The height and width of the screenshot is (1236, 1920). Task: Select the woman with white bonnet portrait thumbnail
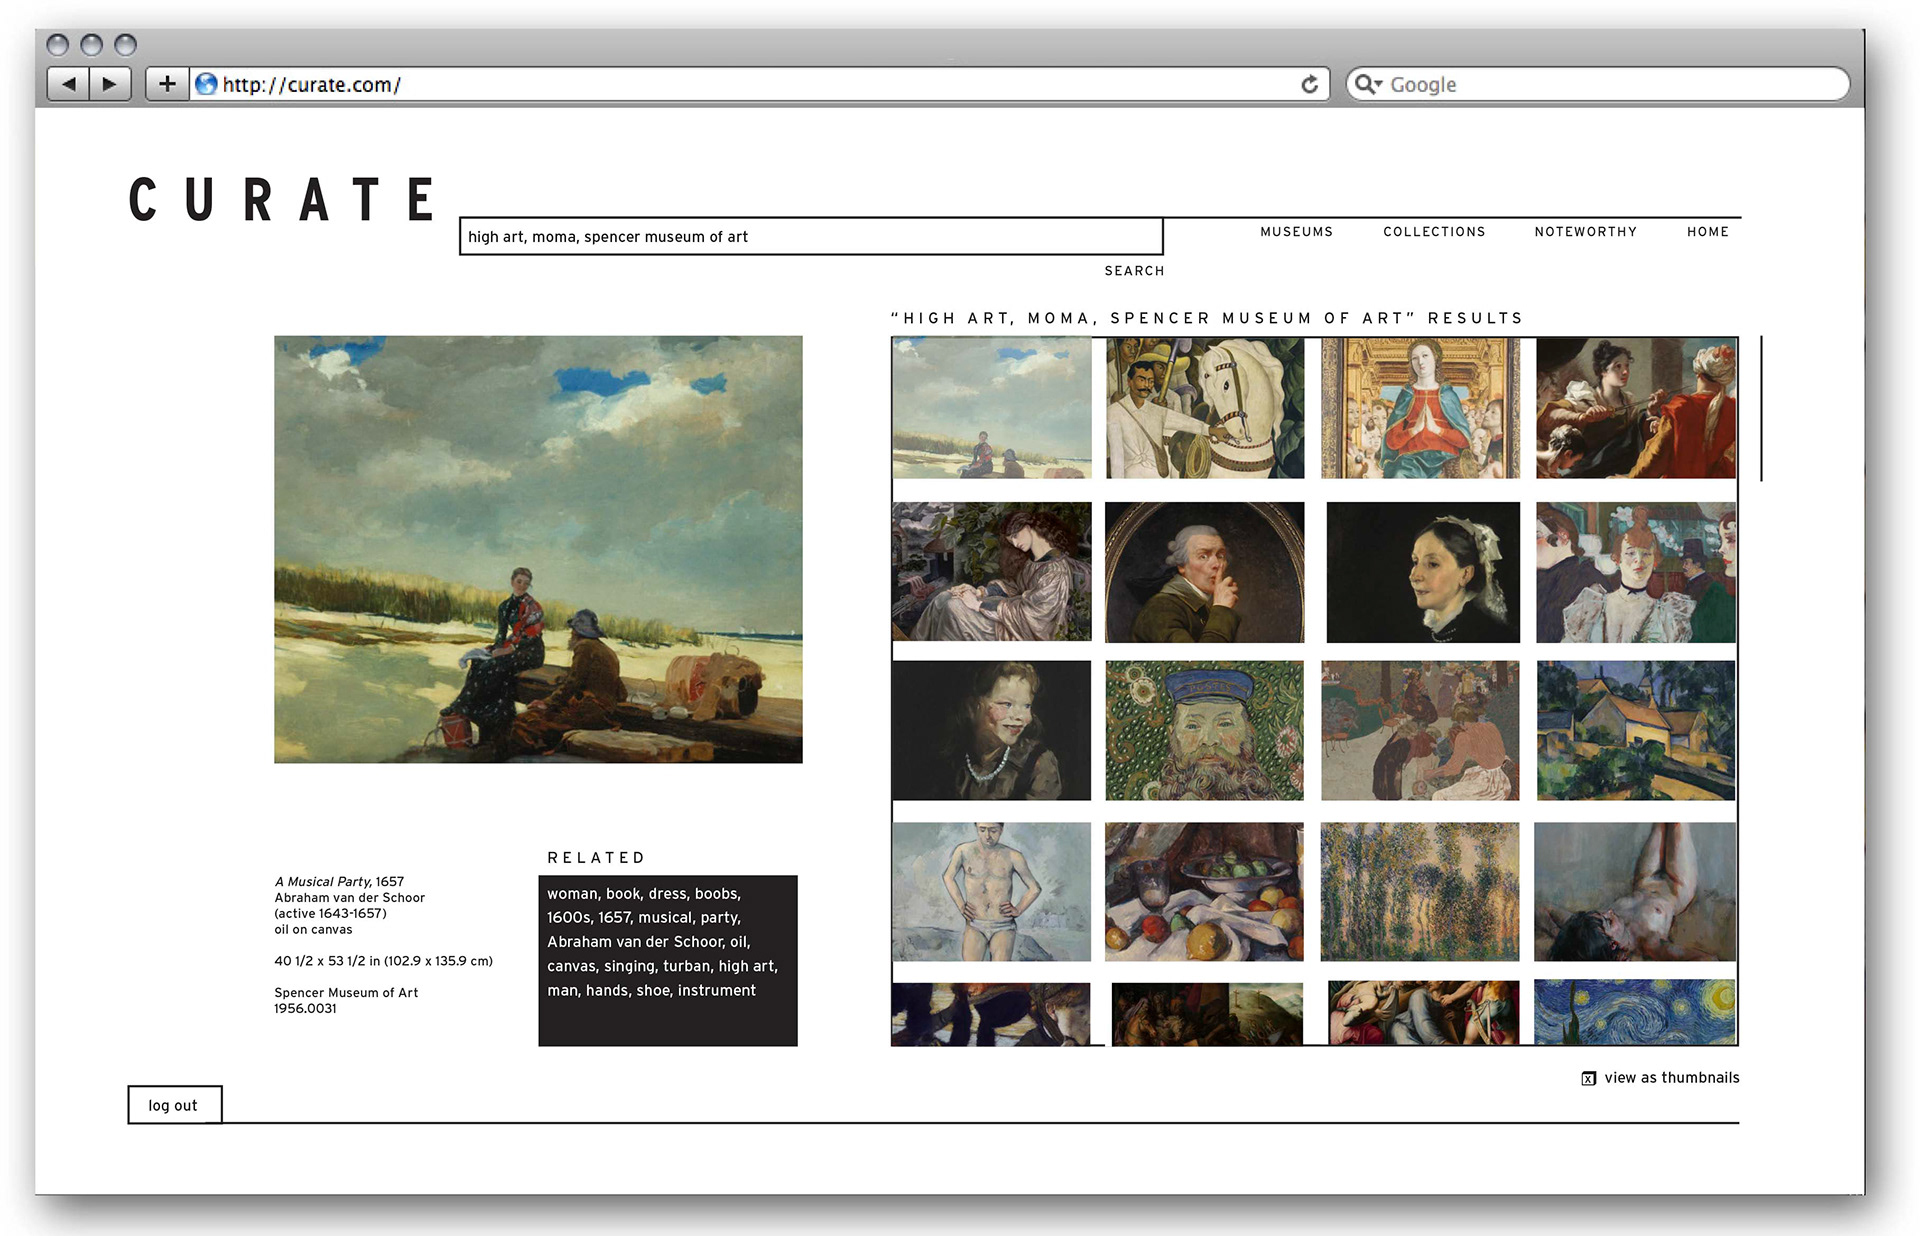point(1423,572)
